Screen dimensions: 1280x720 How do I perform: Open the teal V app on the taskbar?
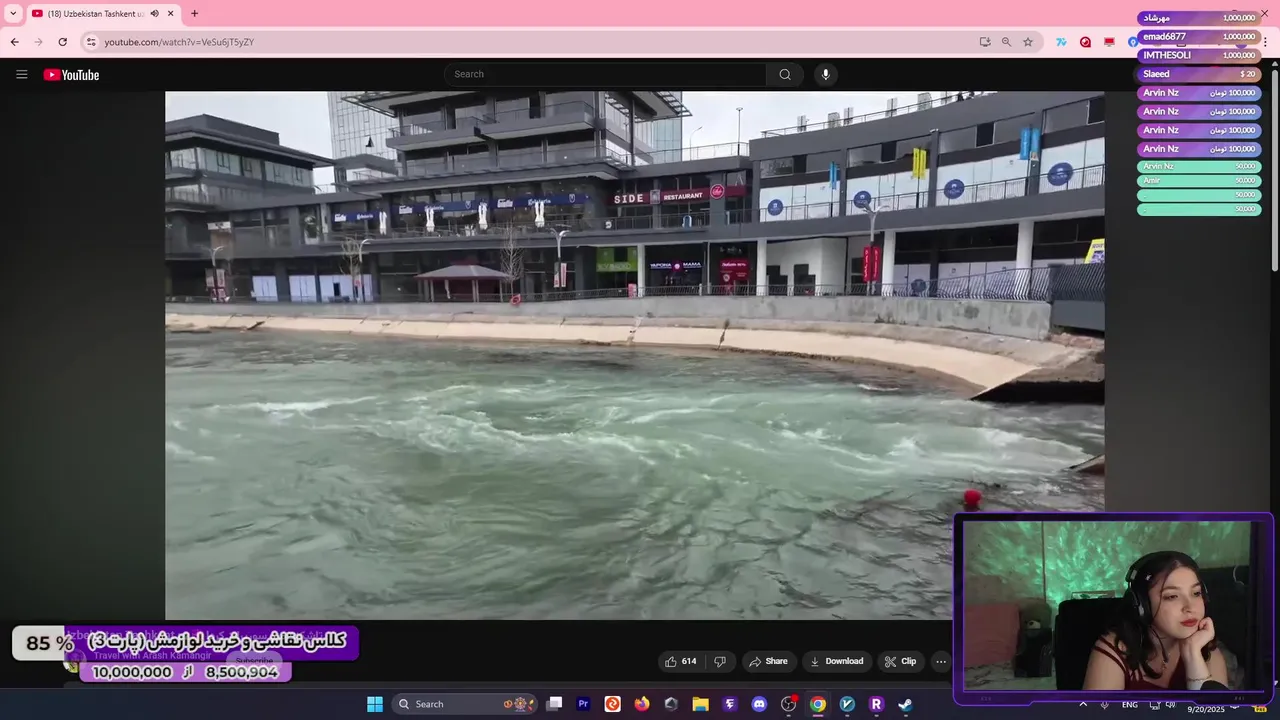coord(847,704)
